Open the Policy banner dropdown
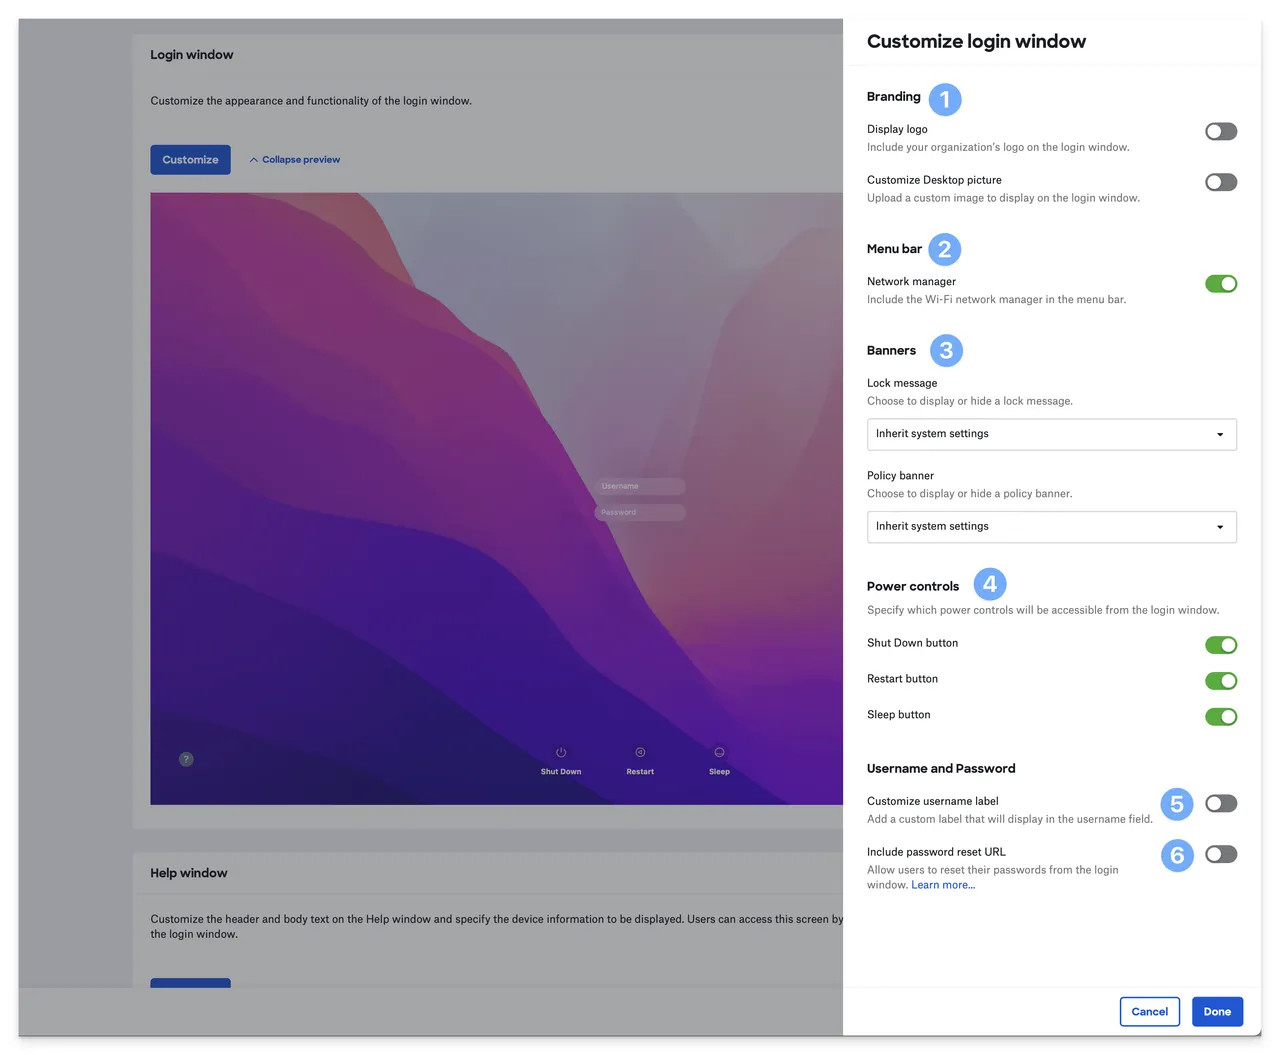This screenshot has height=1055, width=1280. [1052, 527]
